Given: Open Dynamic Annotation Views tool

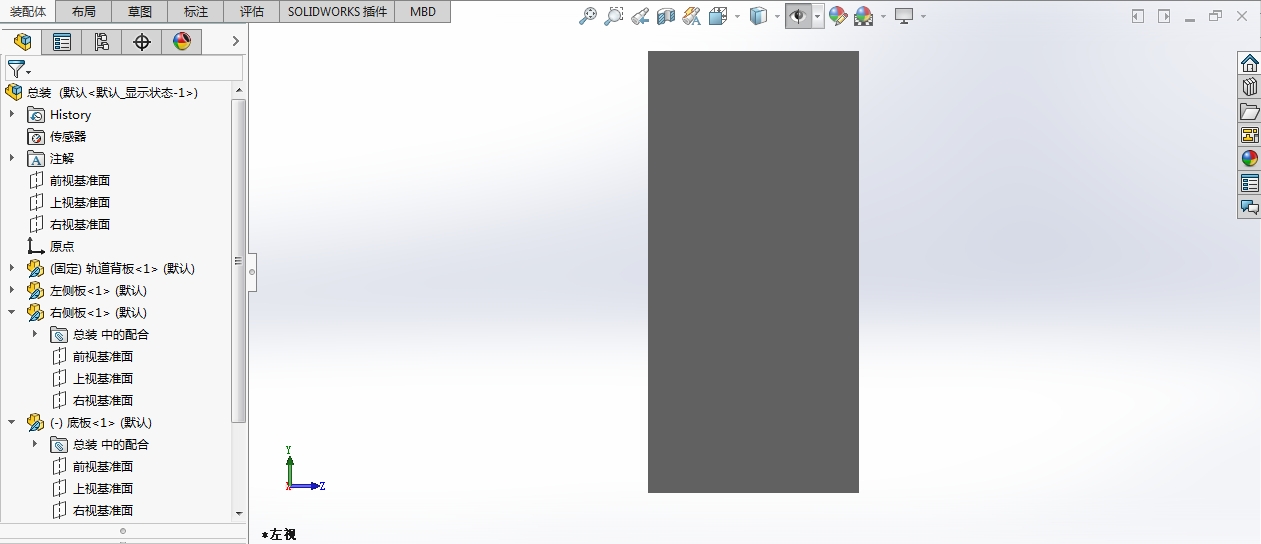Looking at the screenshot, I should pyautogui.click(x=692, y=16).
